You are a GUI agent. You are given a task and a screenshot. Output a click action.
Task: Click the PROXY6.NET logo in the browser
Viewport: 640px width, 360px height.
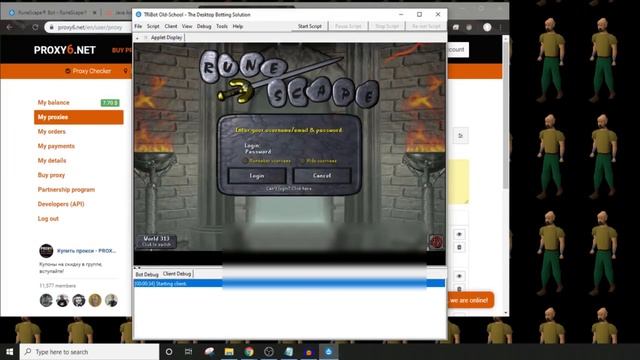64,50
